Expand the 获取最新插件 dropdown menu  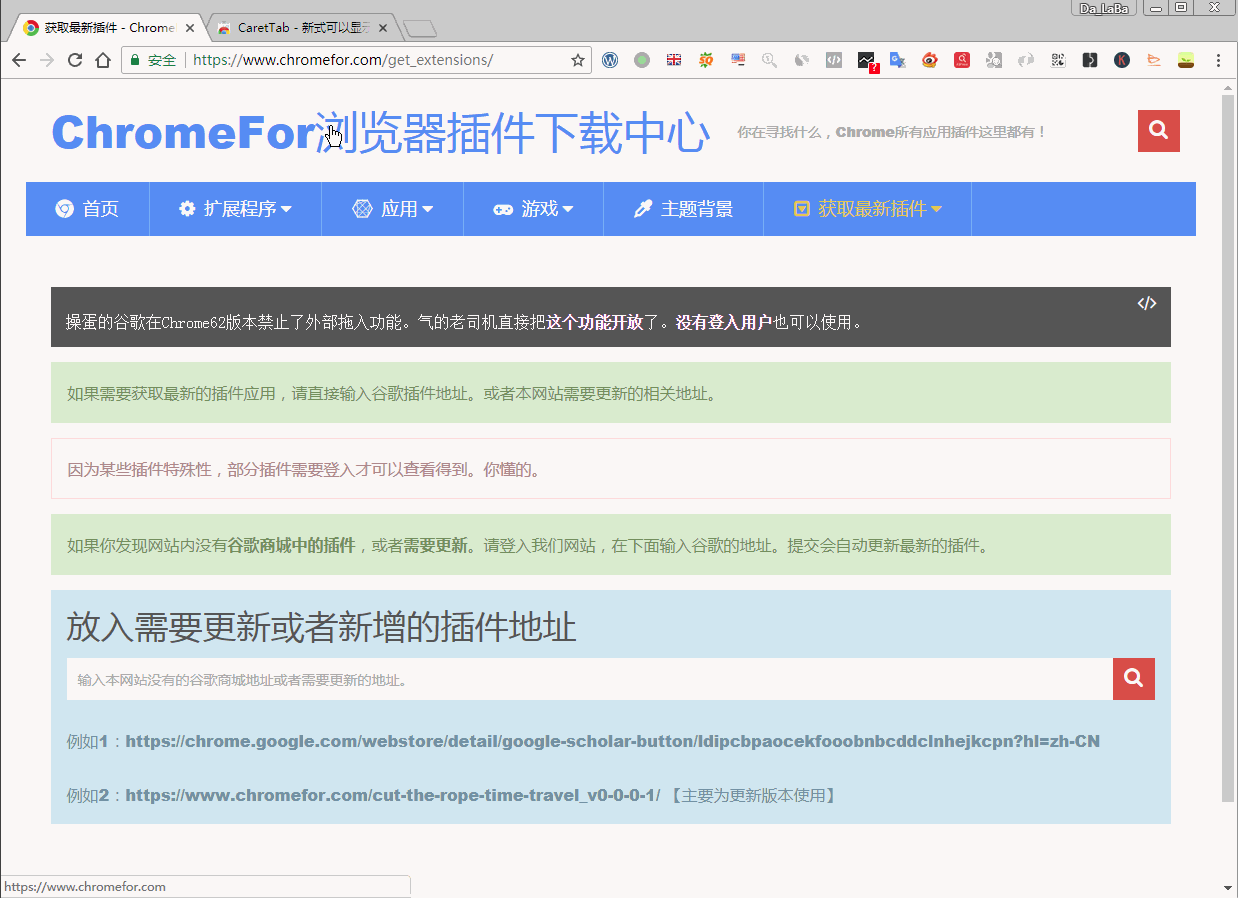[867, 209]
